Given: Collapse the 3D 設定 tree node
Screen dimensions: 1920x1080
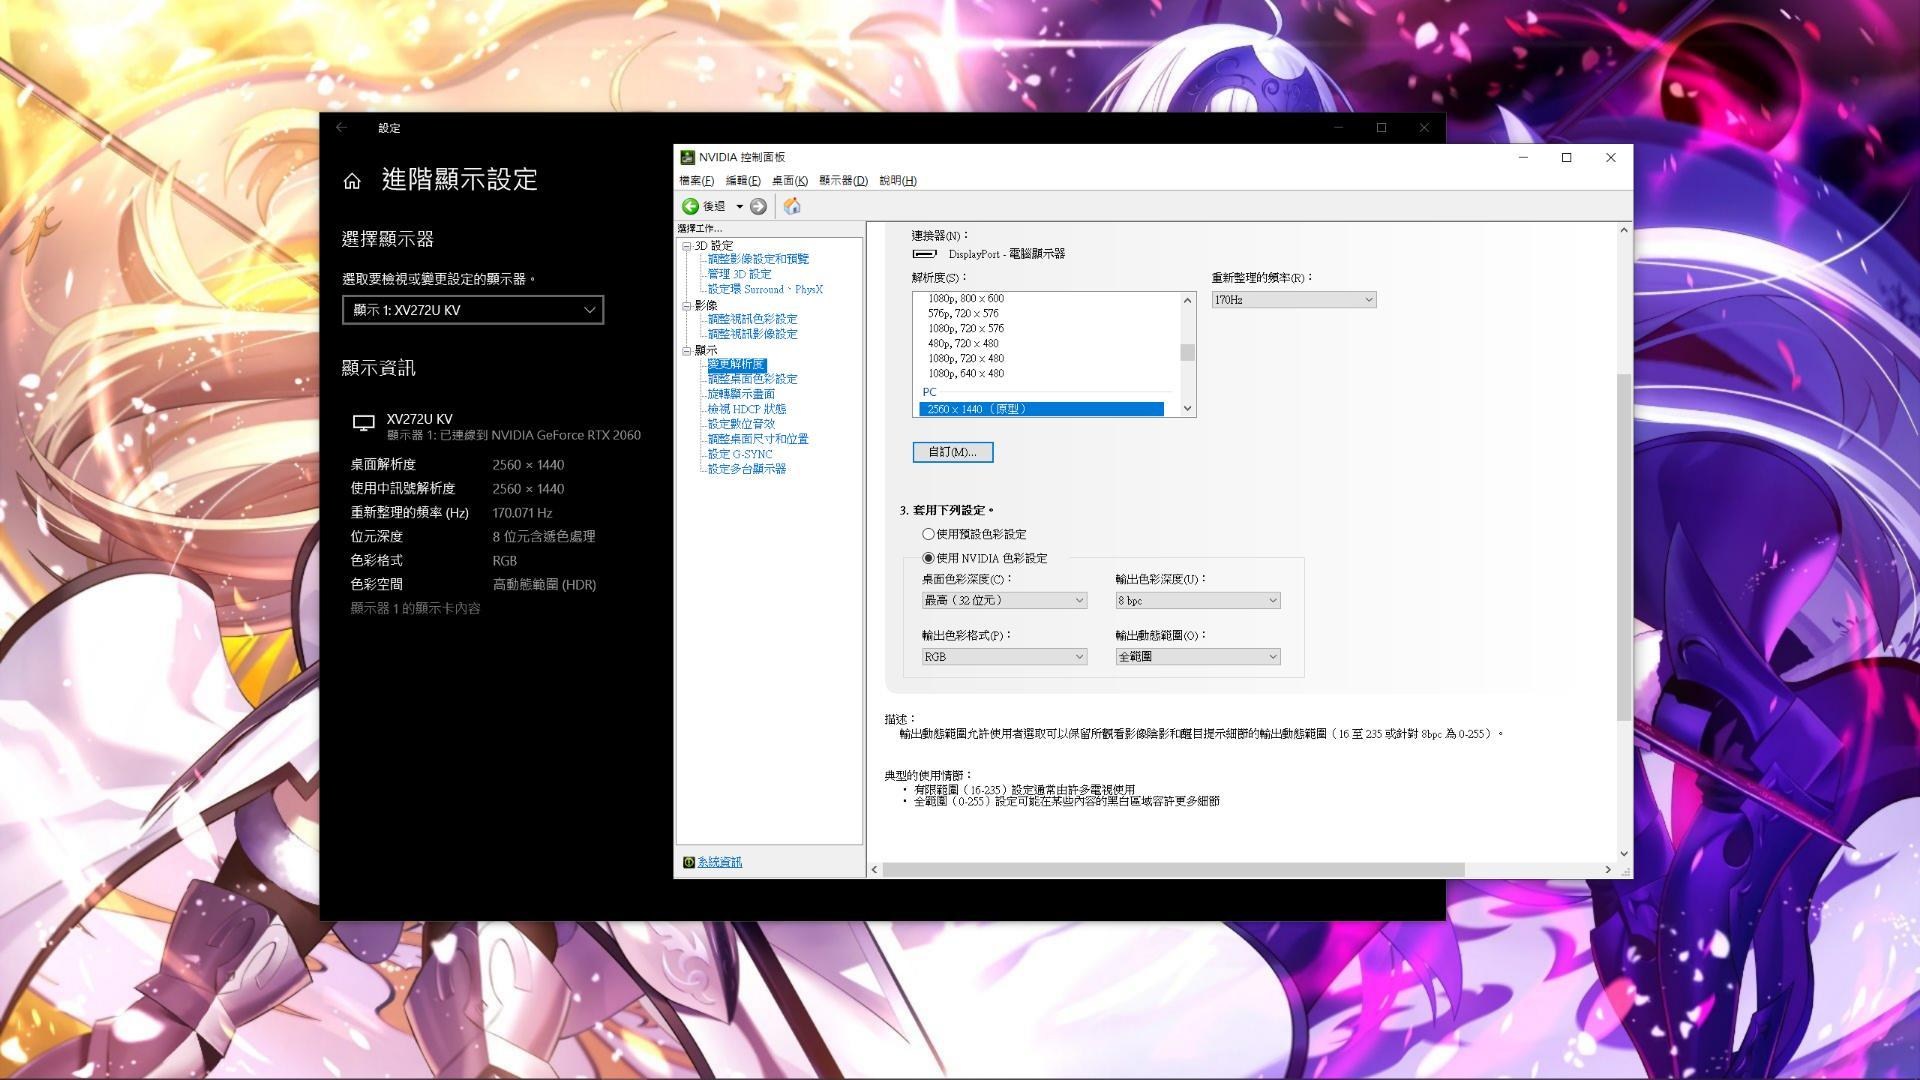Looking at the screenshot, I should point(687,246).
